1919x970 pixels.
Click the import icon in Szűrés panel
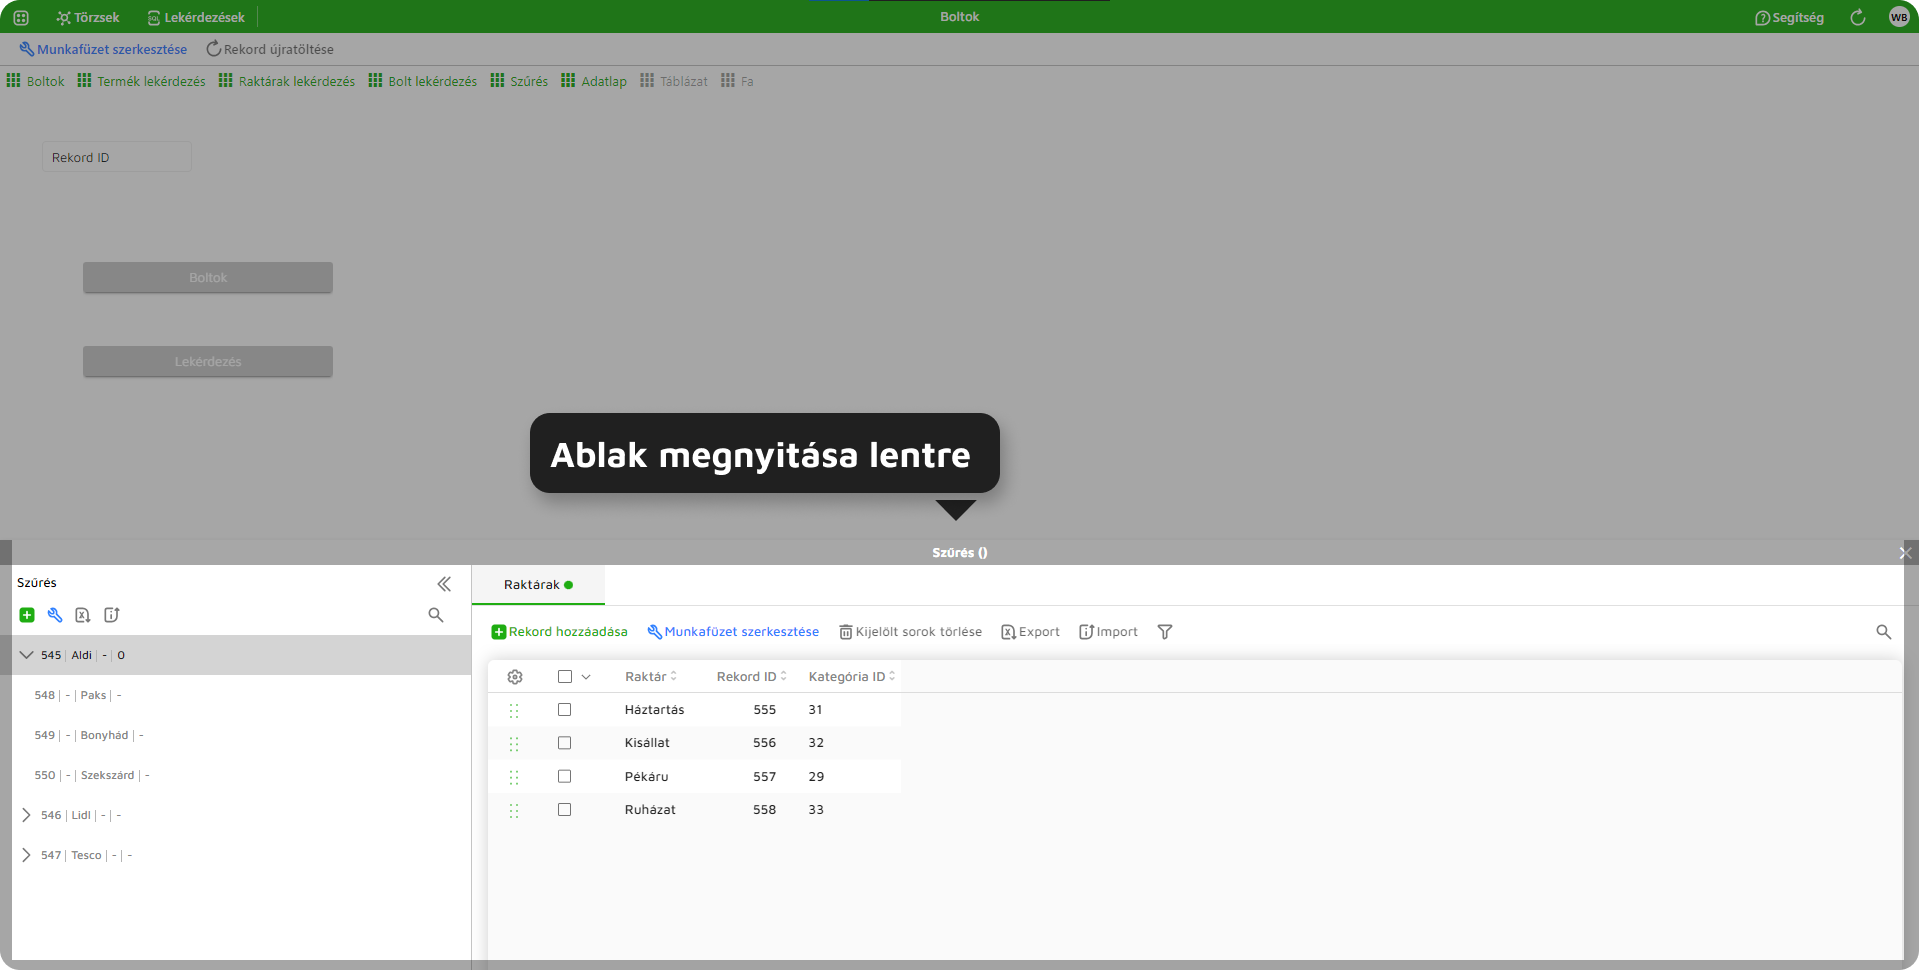[x=111, y=615]
